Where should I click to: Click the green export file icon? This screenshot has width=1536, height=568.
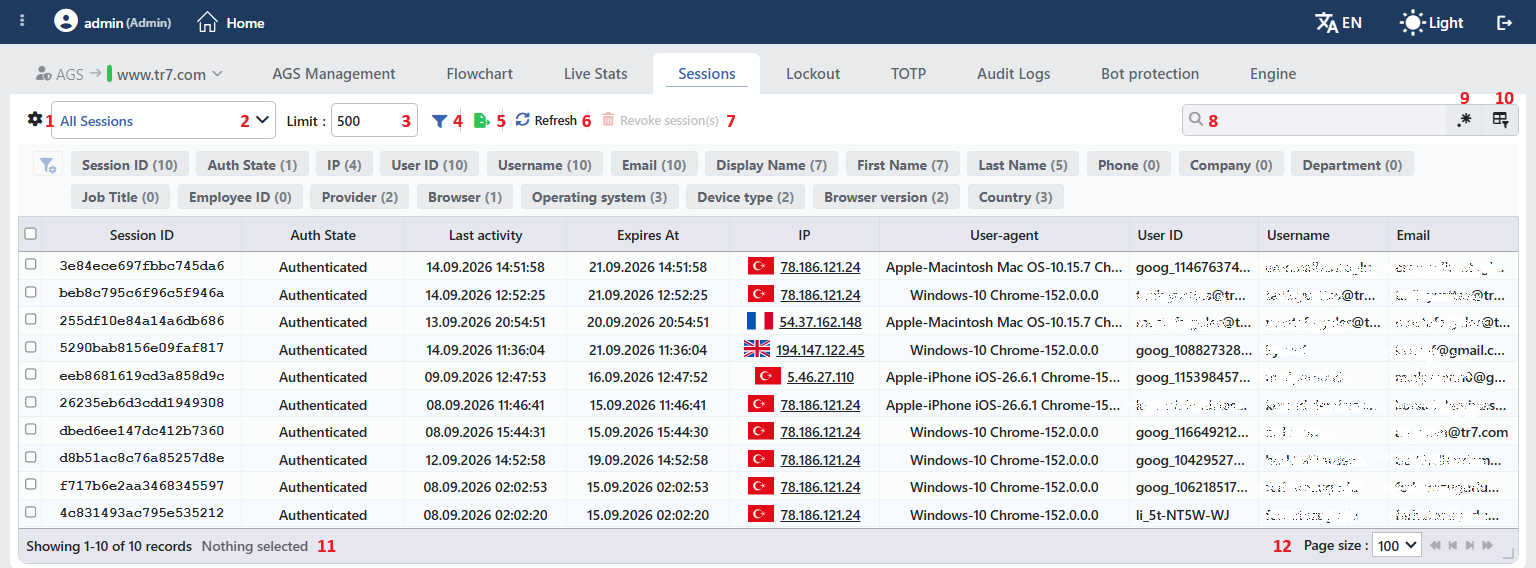(481, 121)
